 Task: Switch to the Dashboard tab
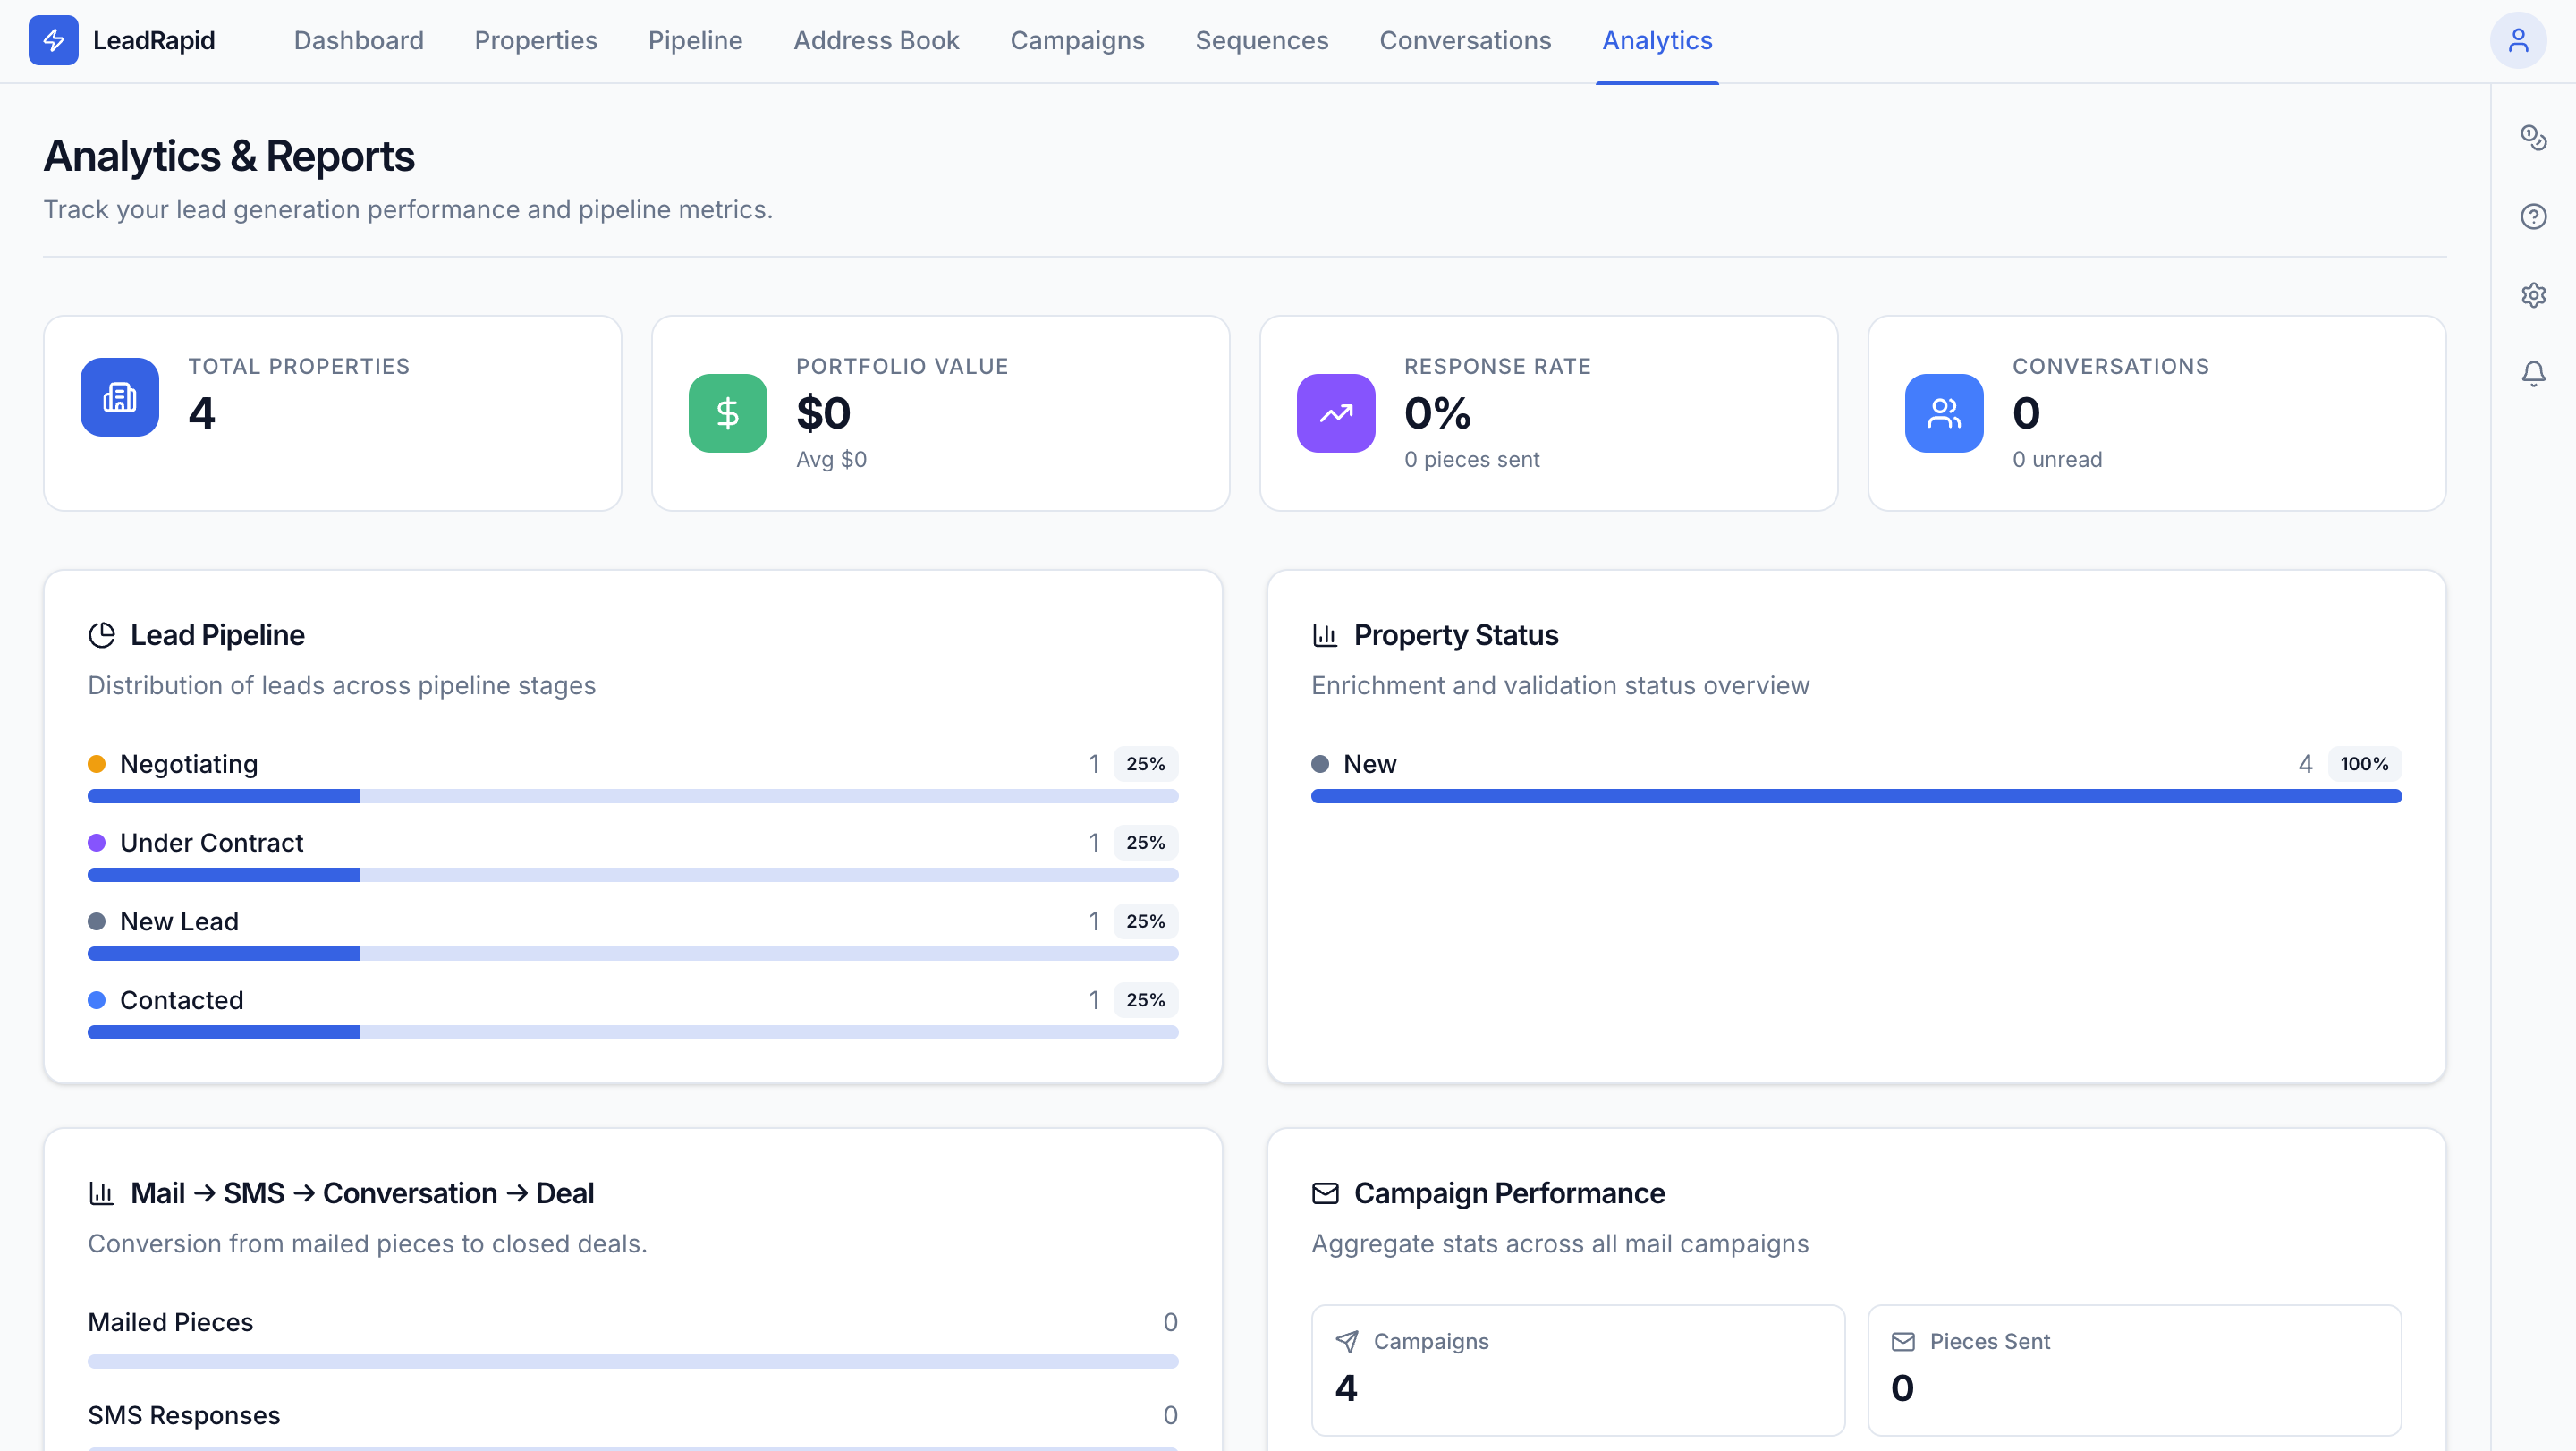point(358,41)
